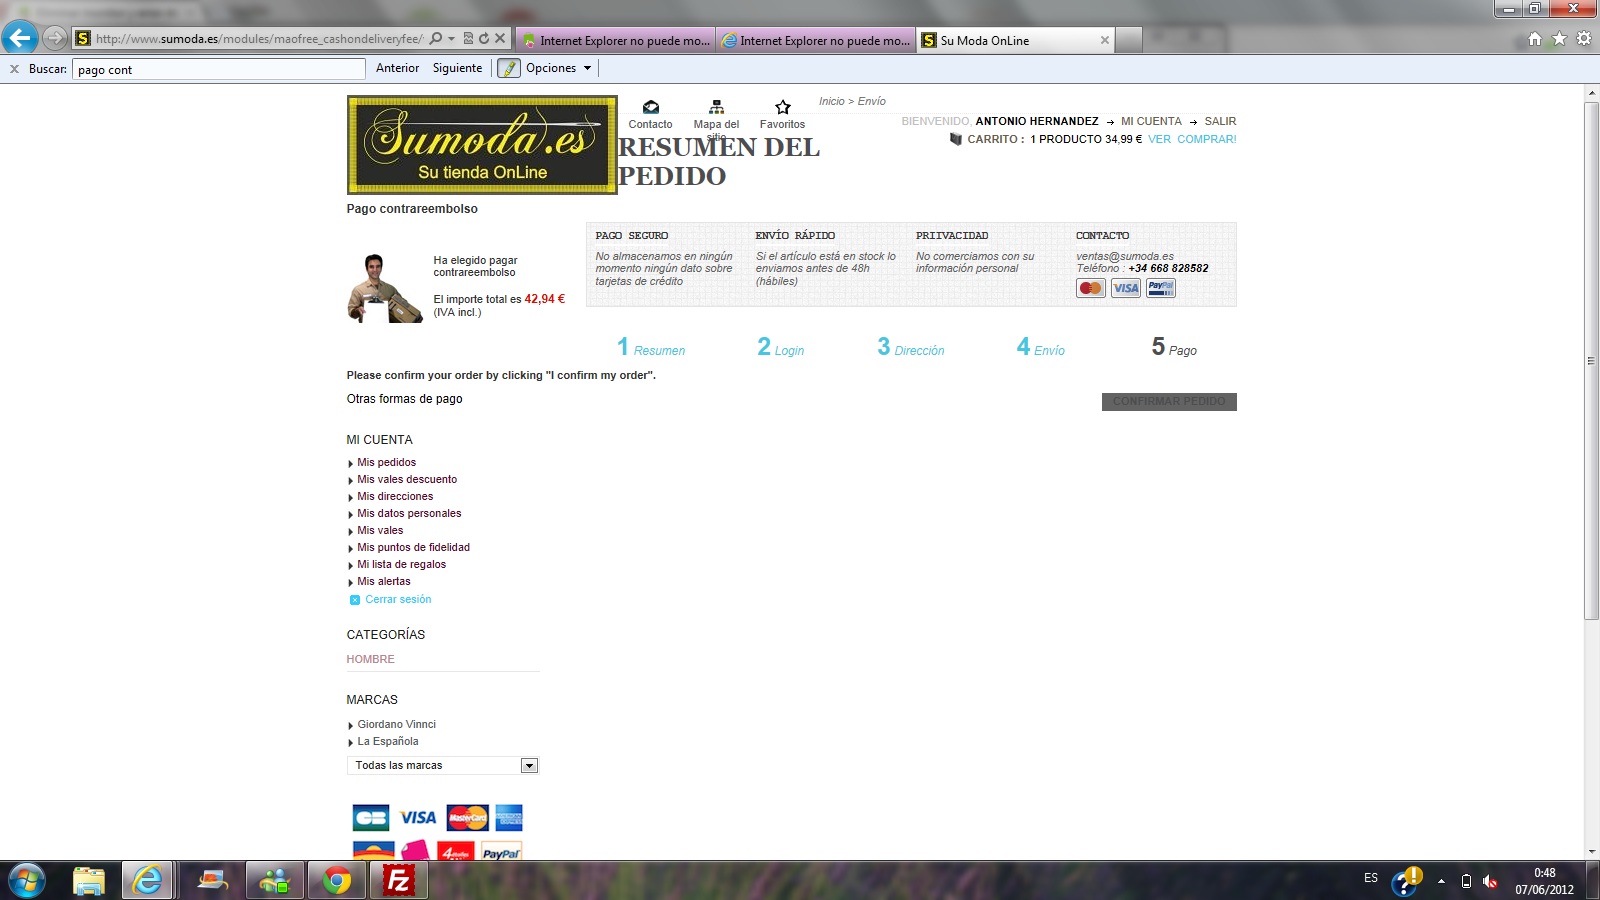Click the Favoritos star icon on site

click(783, 107)
